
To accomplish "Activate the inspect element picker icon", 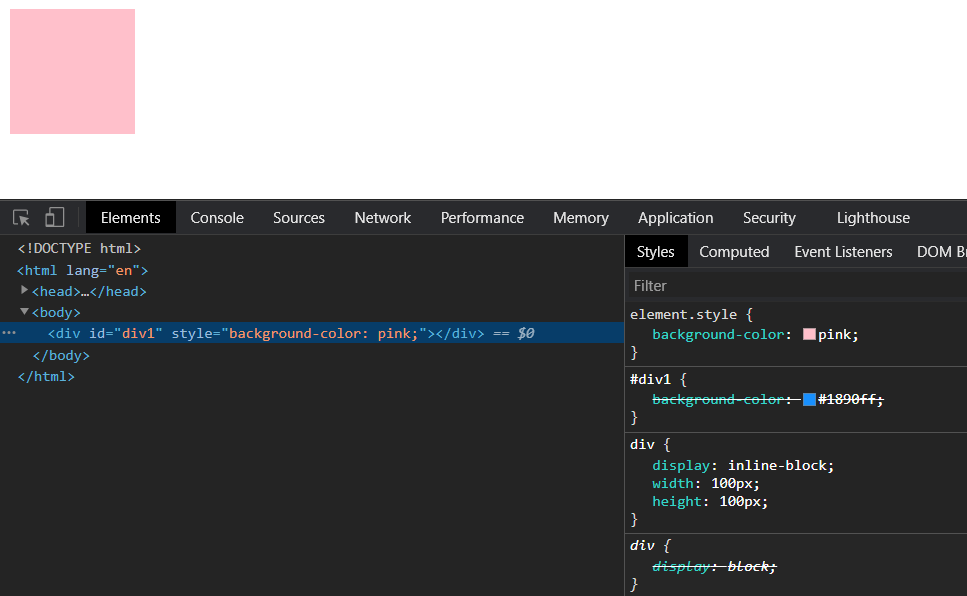I will (21, 218).
